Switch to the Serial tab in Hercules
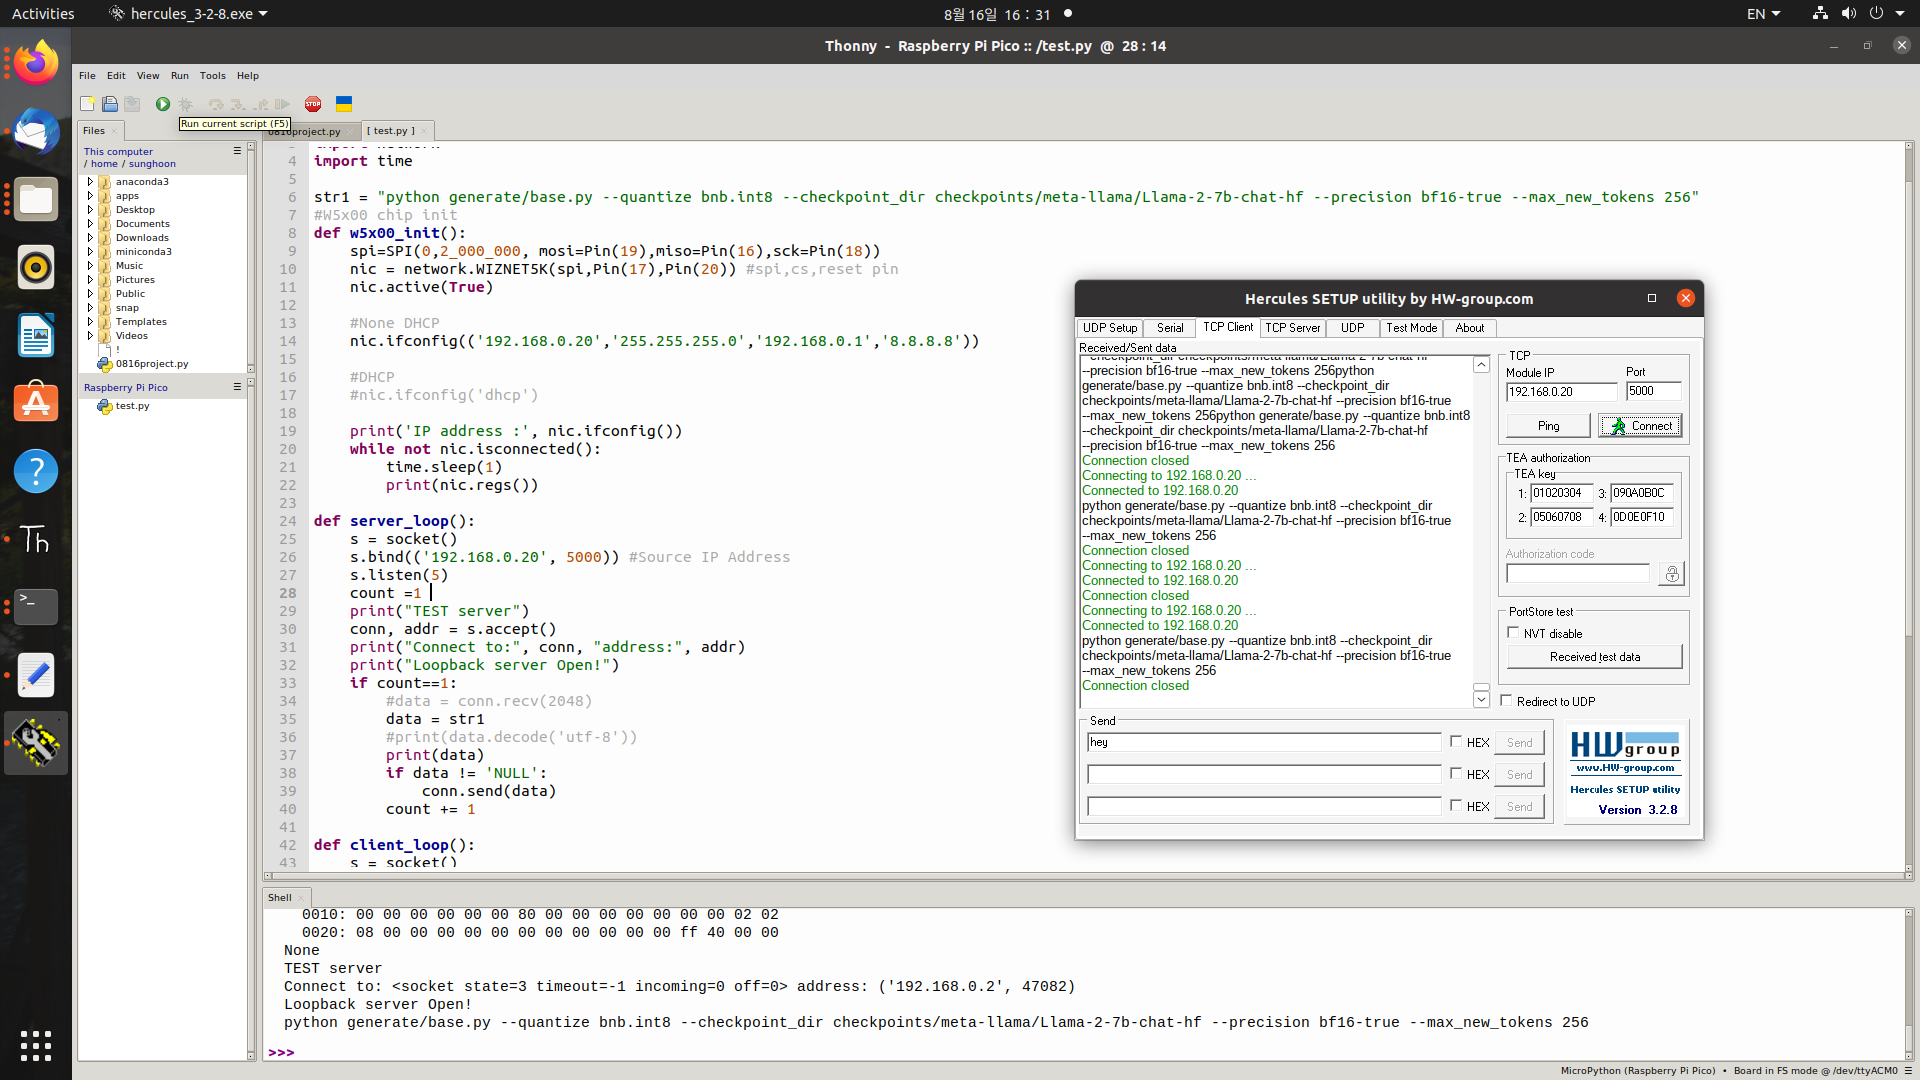Viewport: 1920px width, 1080px height. click(1170, 328)
